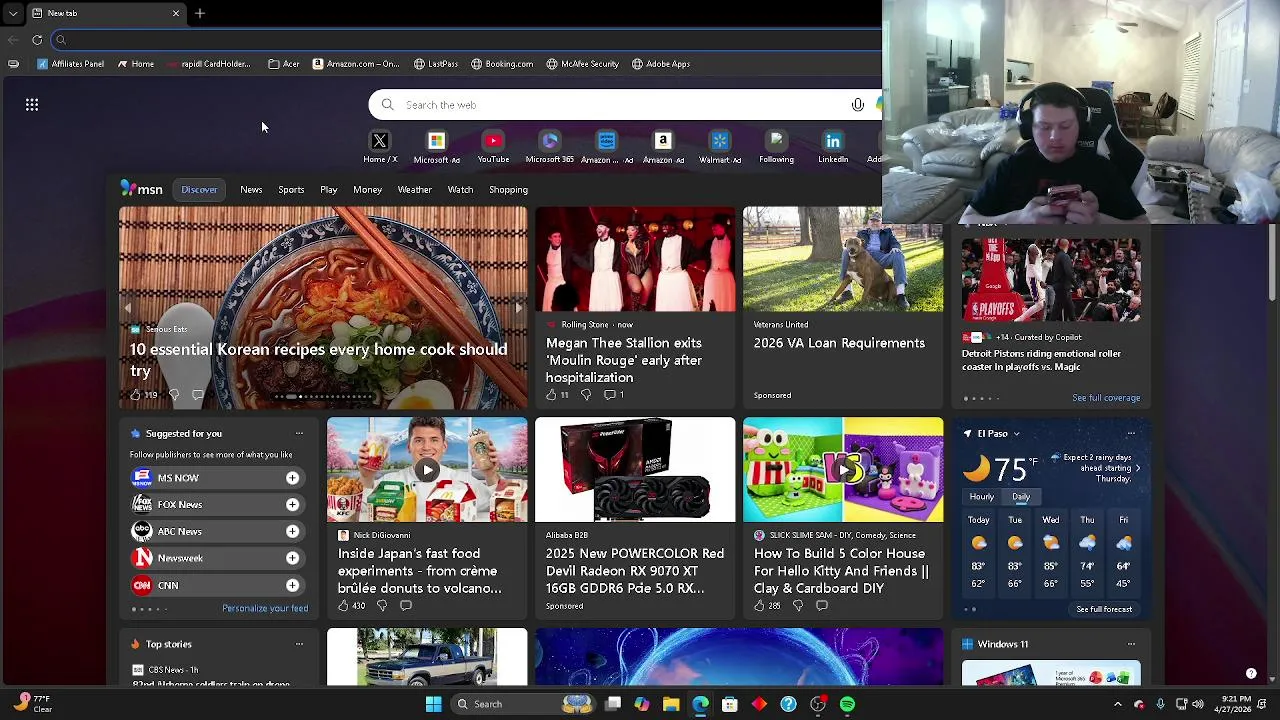
Task: Open the Walmart quick link tile
Action: [720, 147]
